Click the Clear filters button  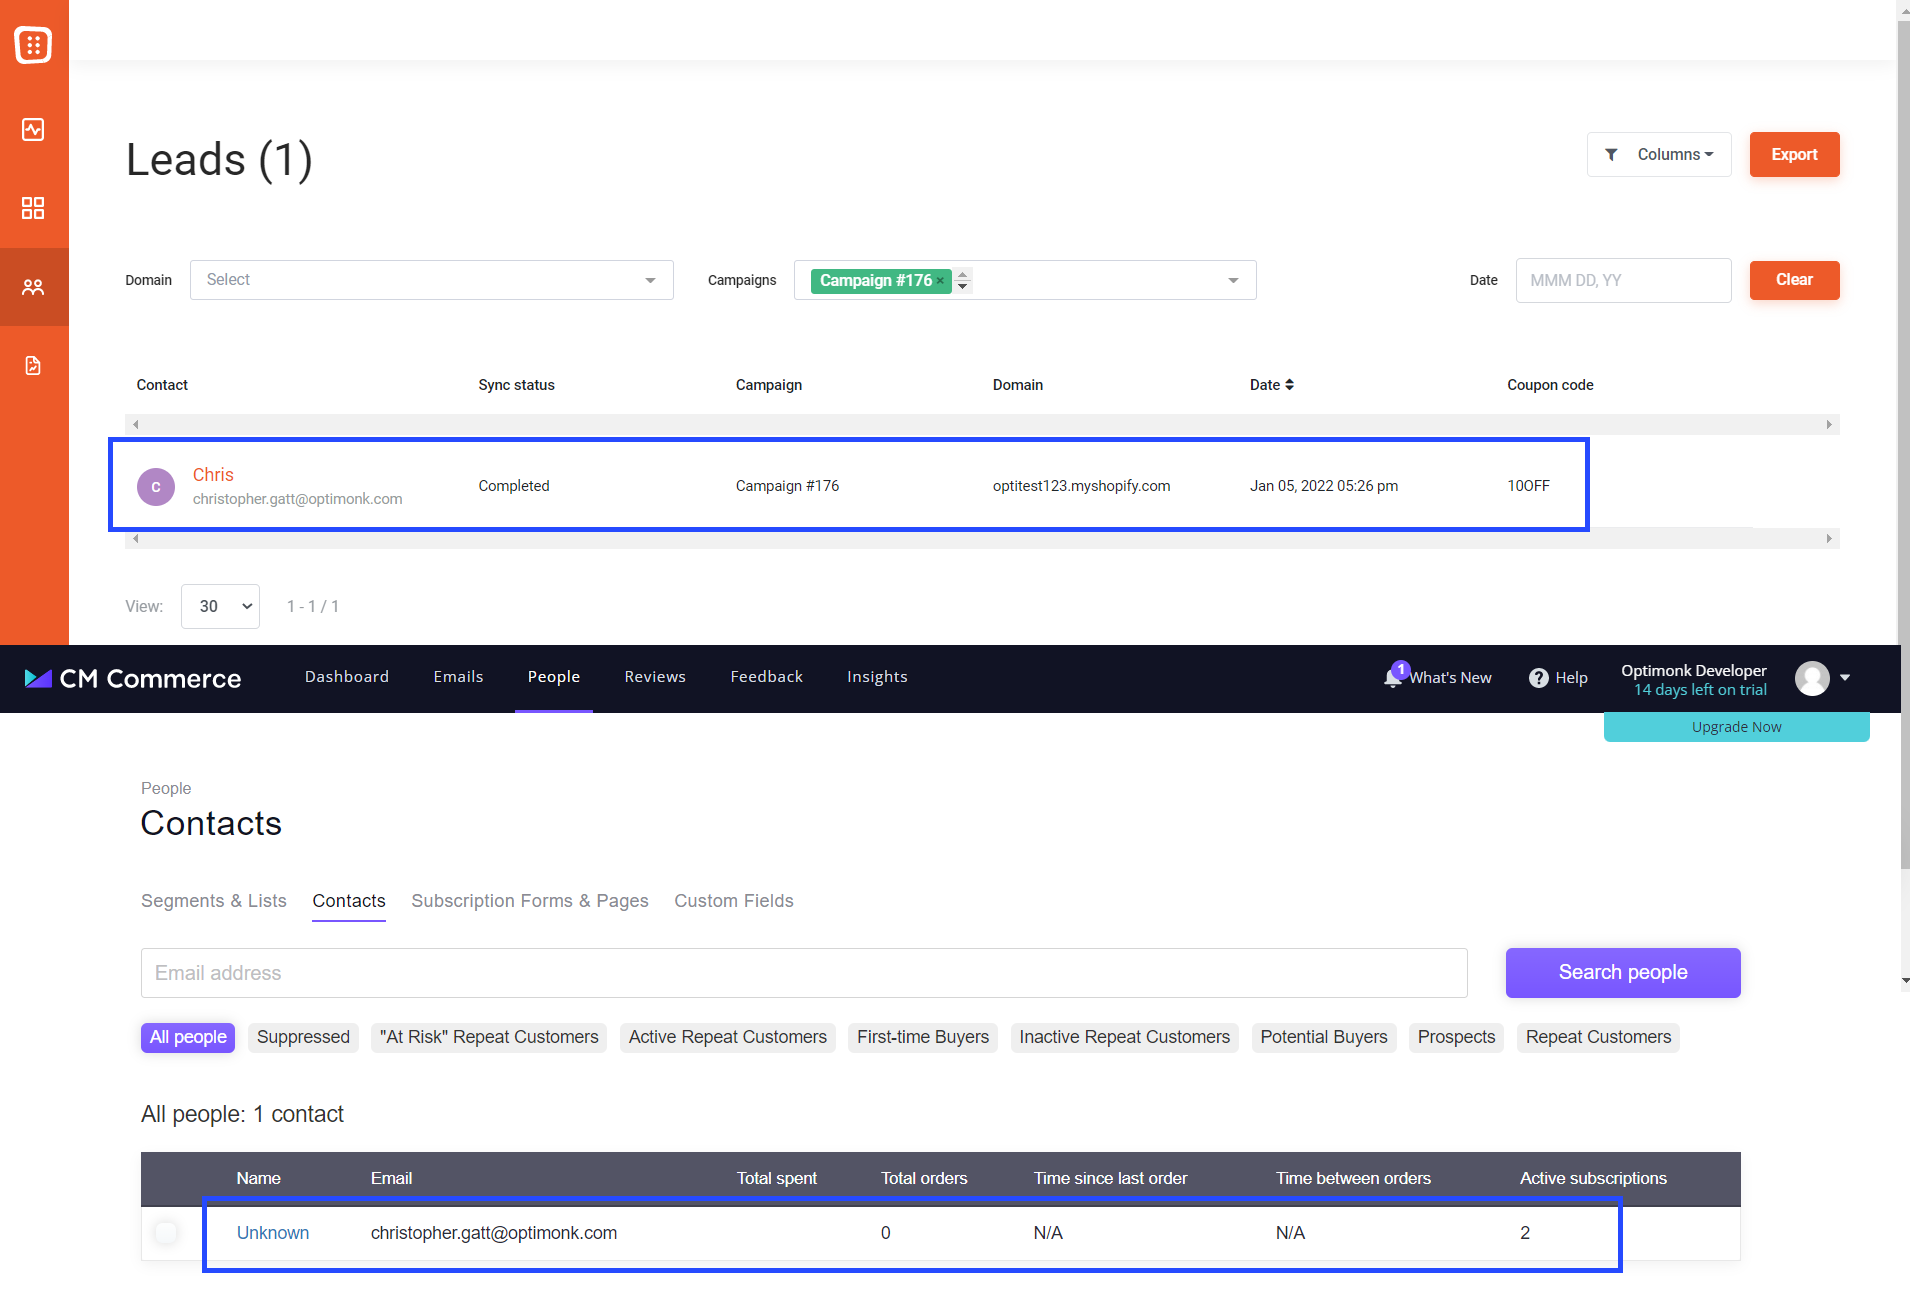1794,280
